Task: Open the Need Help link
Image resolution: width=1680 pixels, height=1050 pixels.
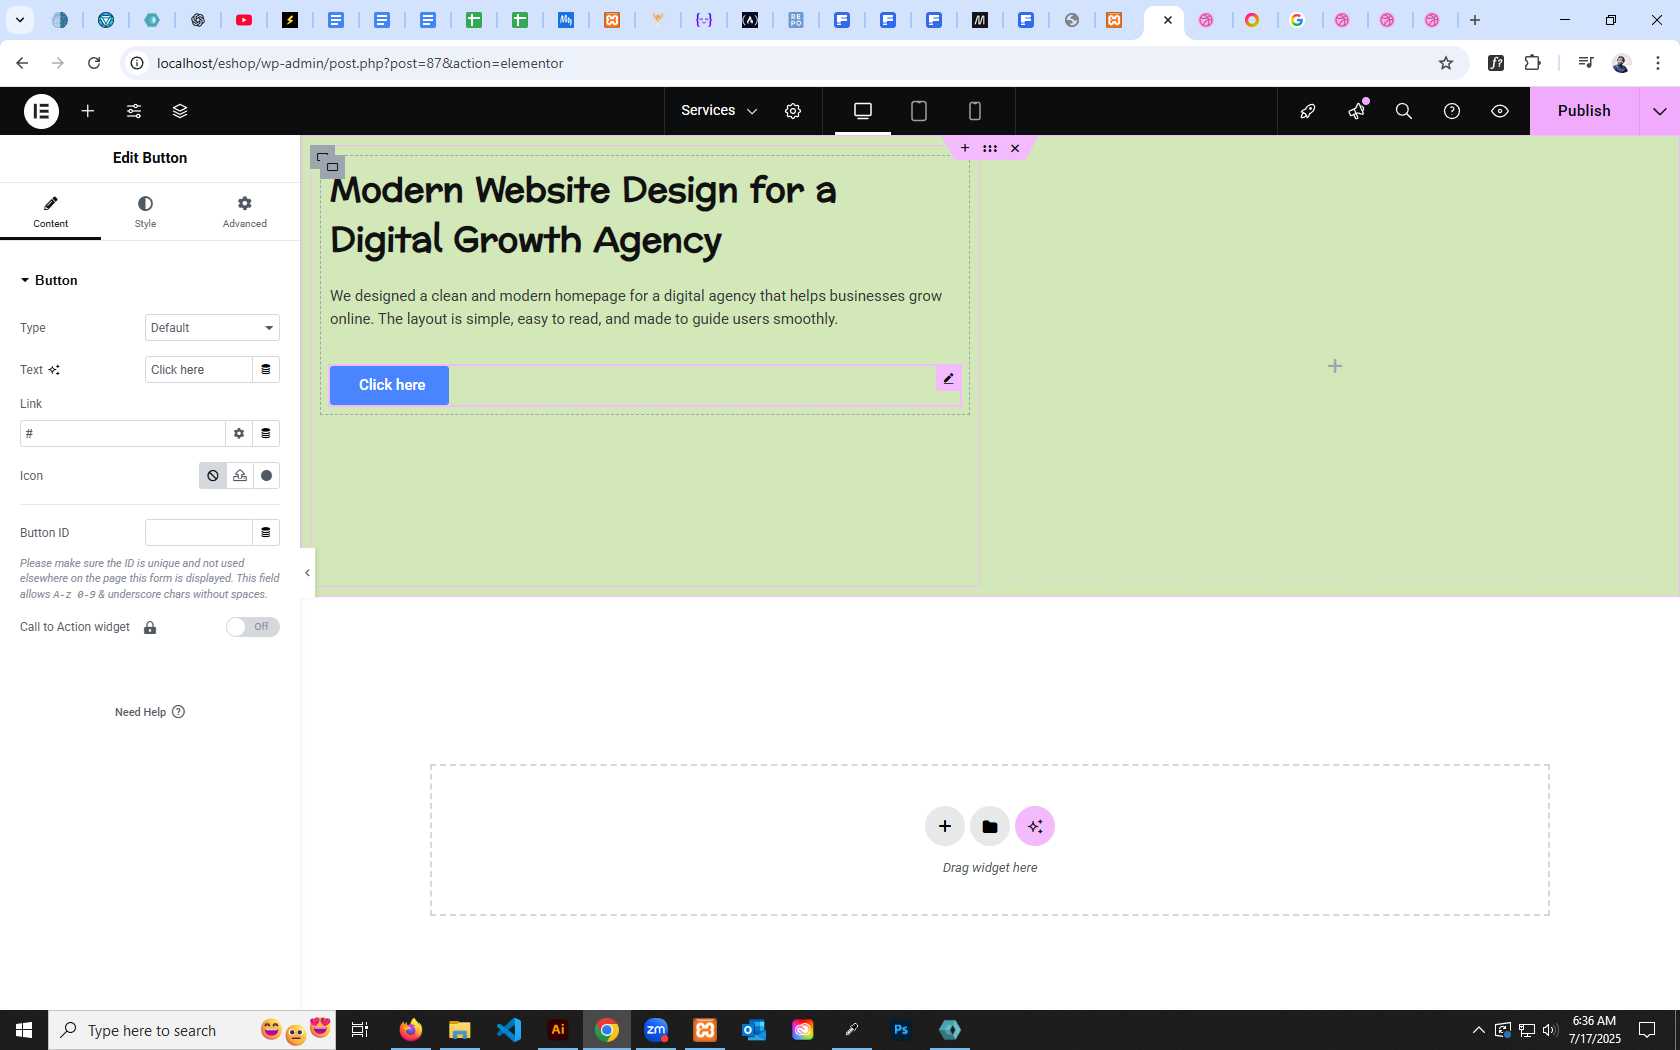Action: [x=150, y=712]
